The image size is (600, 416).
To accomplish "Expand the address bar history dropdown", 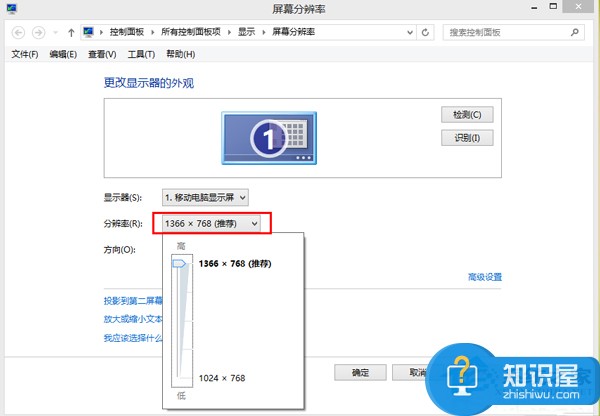I will tap(410, 33).
